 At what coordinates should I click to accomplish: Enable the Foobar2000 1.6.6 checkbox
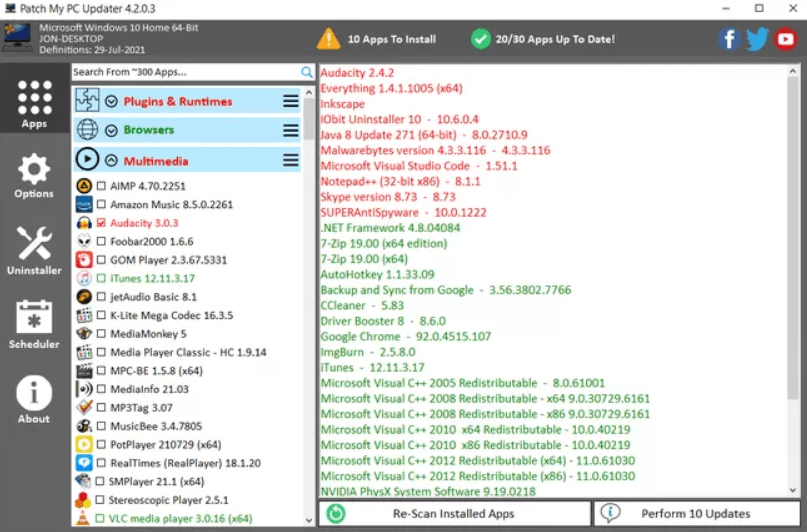pyautogui.click(x=101, y=241)
